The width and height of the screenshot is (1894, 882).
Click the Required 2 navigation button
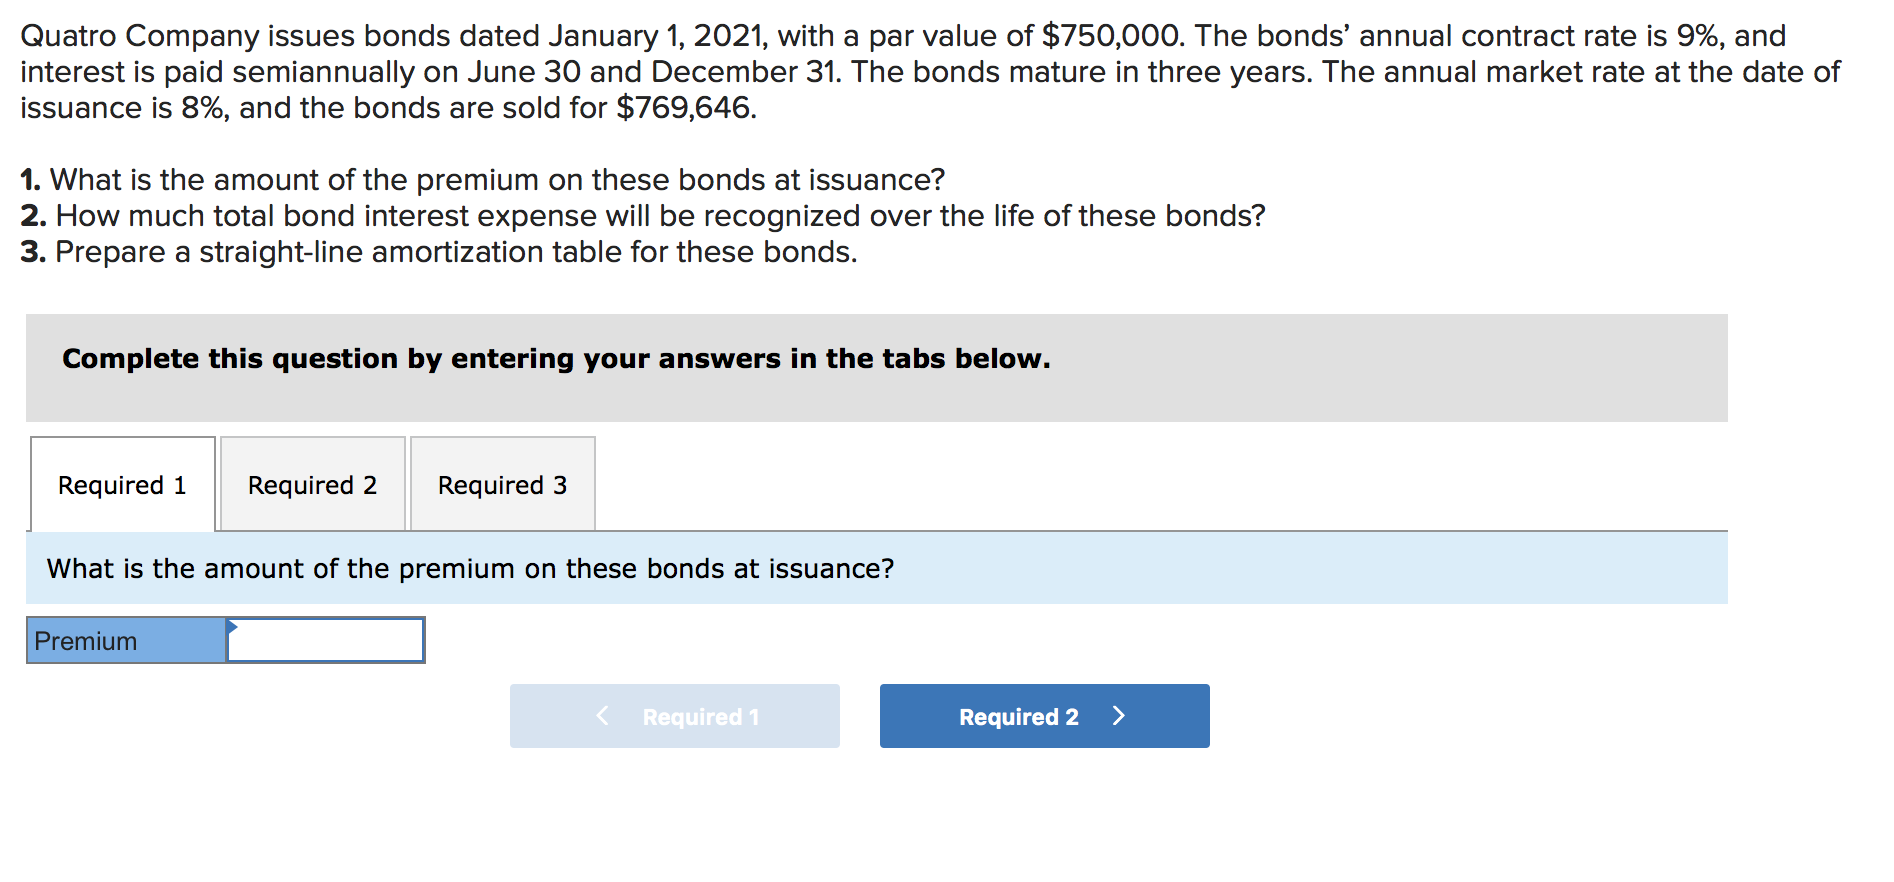(1043, 715)
